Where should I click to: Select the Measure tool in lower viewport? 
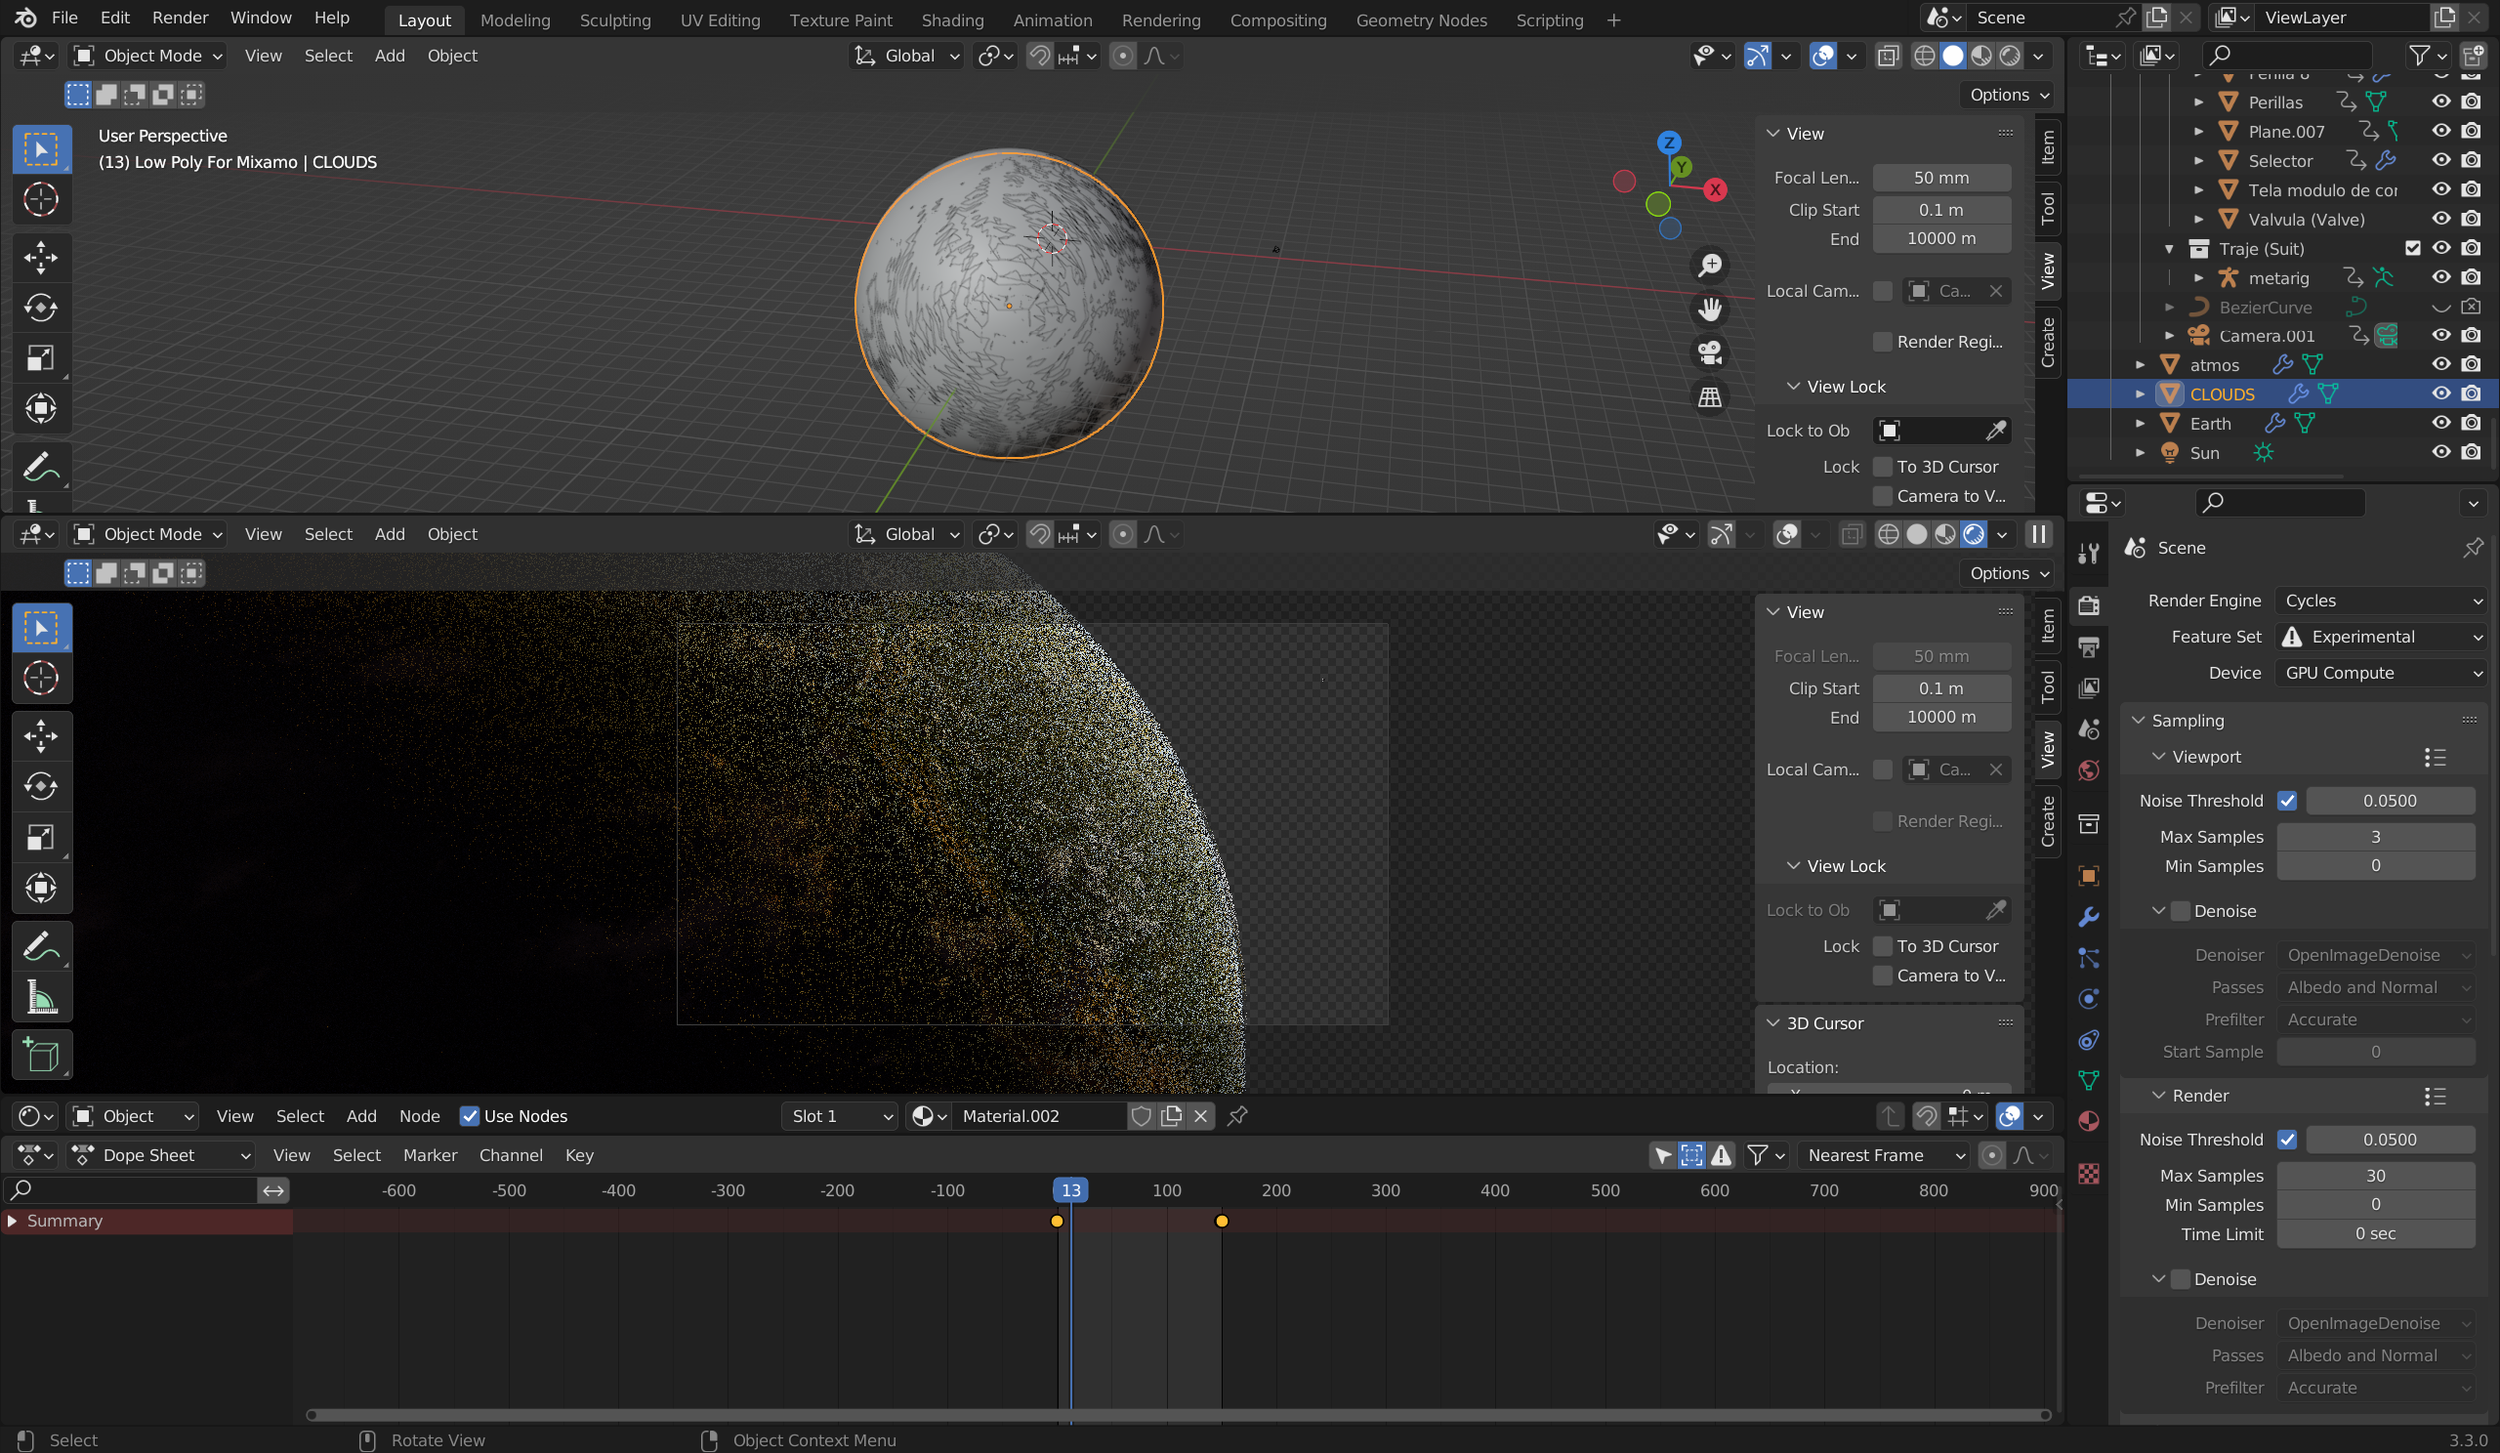(x=40, y=997)
